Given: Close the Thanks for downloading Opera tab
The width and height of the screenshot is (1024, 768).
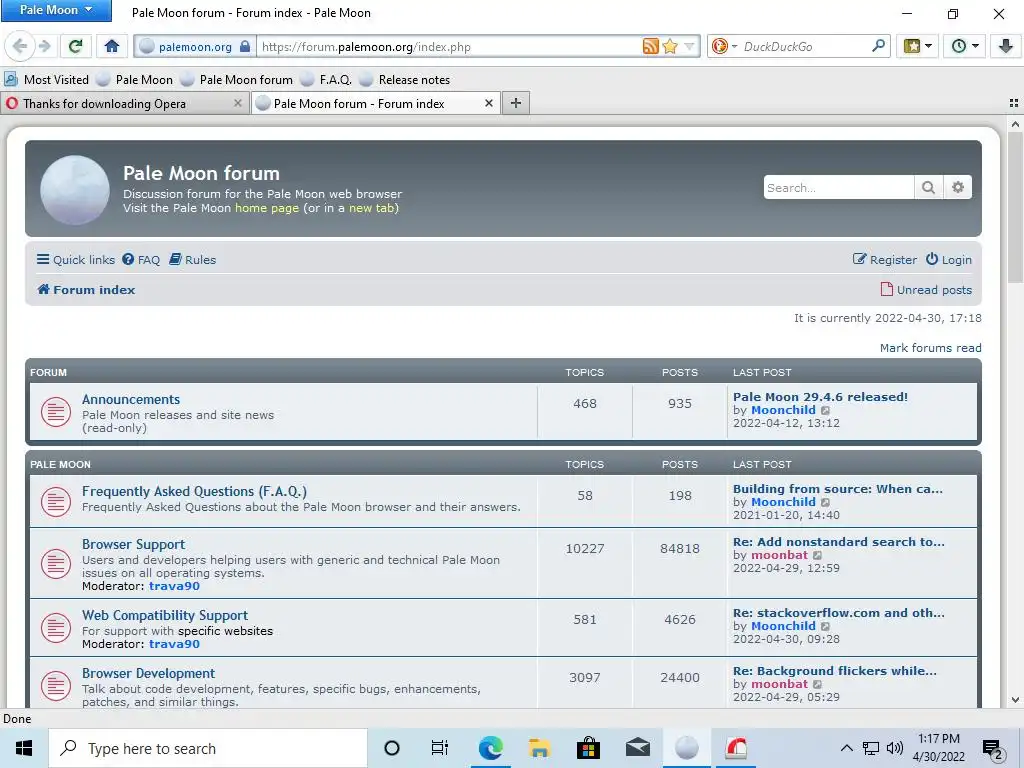Looking at the screenshot, I should pos(238,103).
